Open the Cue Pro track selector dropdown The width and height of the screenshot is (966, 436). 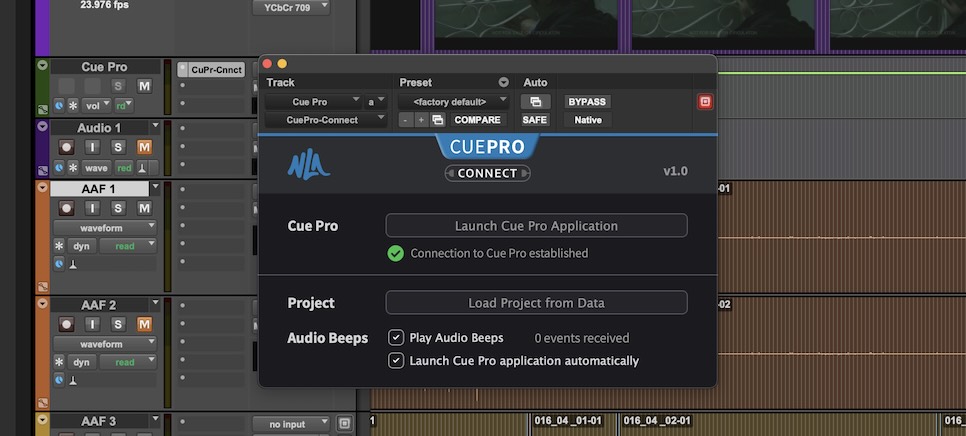pyautogui.click(x=314, y=102)
